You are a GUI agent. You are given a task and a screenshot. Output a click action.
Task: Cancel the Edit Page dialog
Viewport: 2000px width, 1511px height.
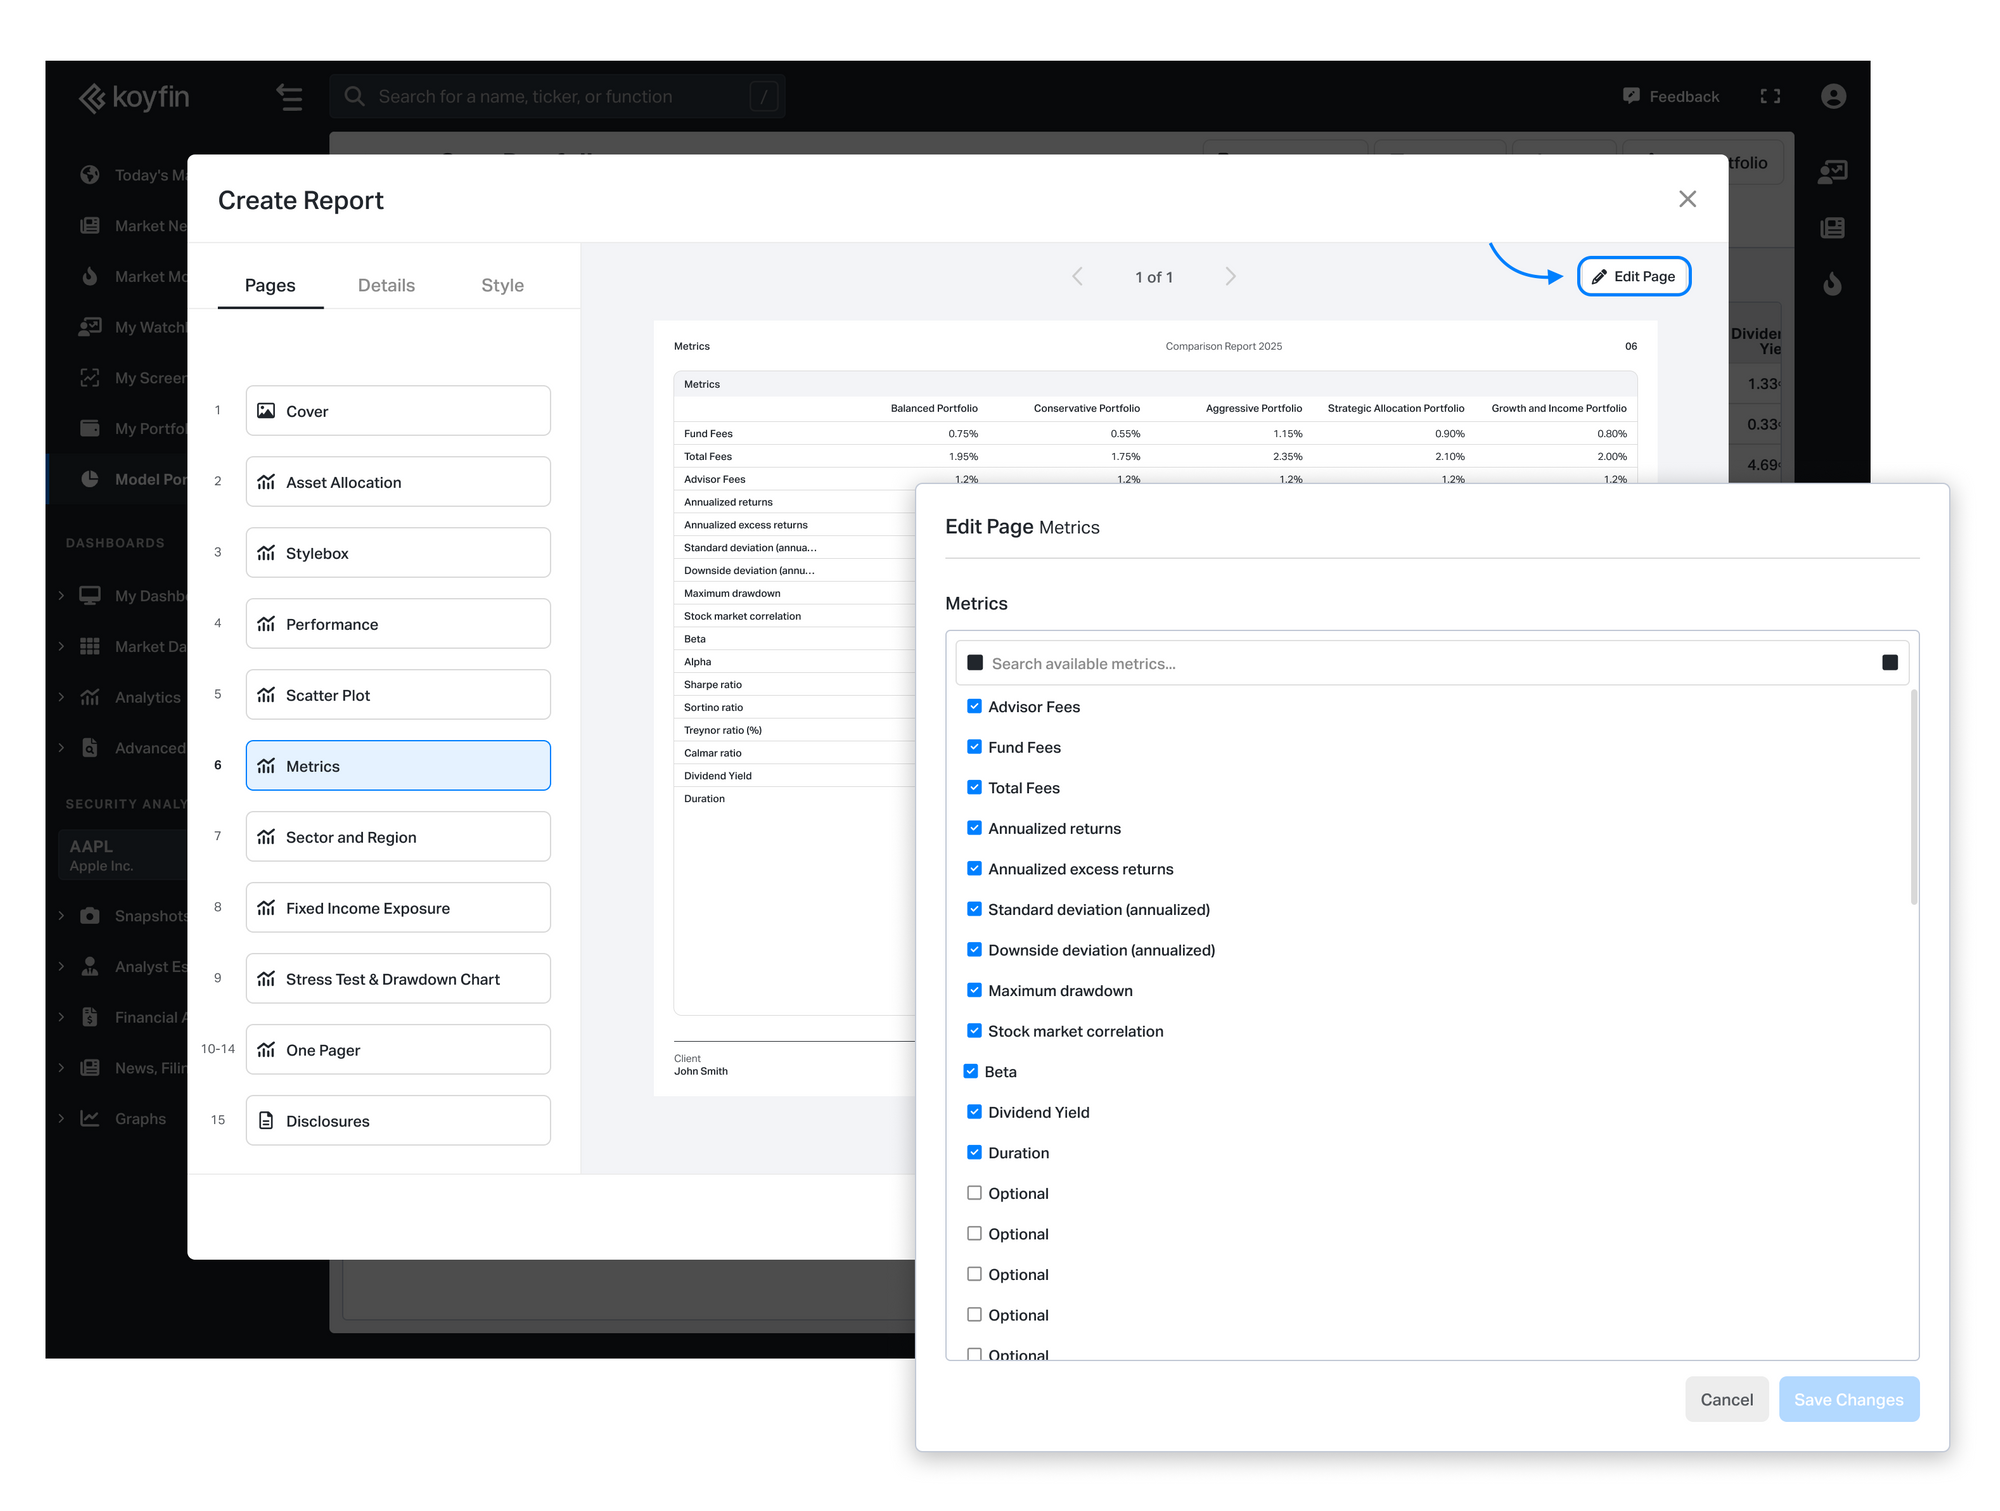coord(1726,1399)
